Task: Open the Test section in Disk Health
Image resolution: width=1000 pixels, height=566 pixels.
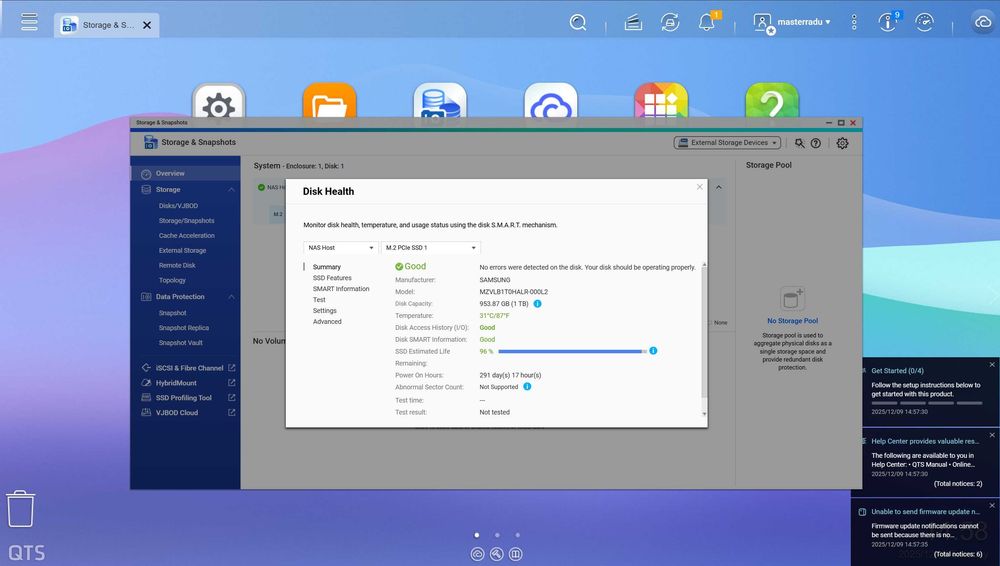Action: [319, 299]
